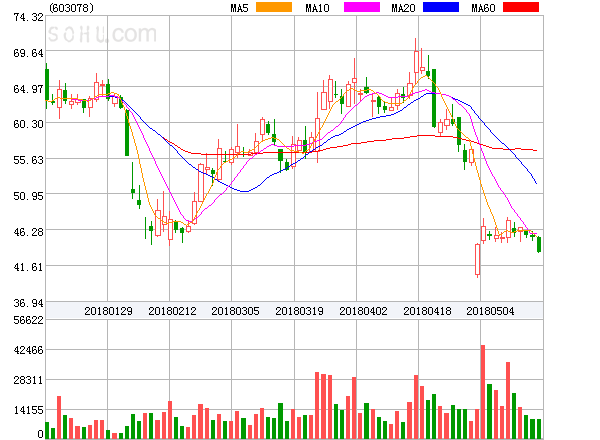Click the highest candlestick peak above 69.64
The width and height of the screenshot is (600, 440).
click(x=416, y=61)
